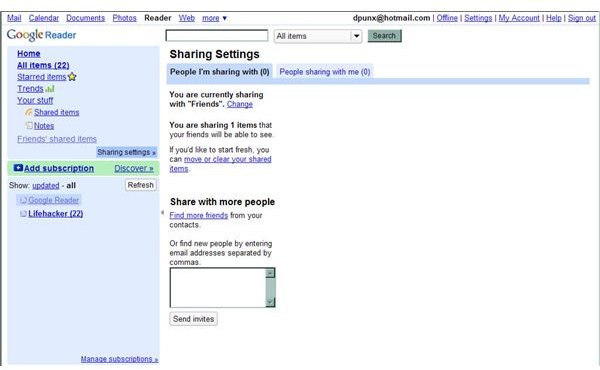Open Shared items link

click(x=57, y=112)
